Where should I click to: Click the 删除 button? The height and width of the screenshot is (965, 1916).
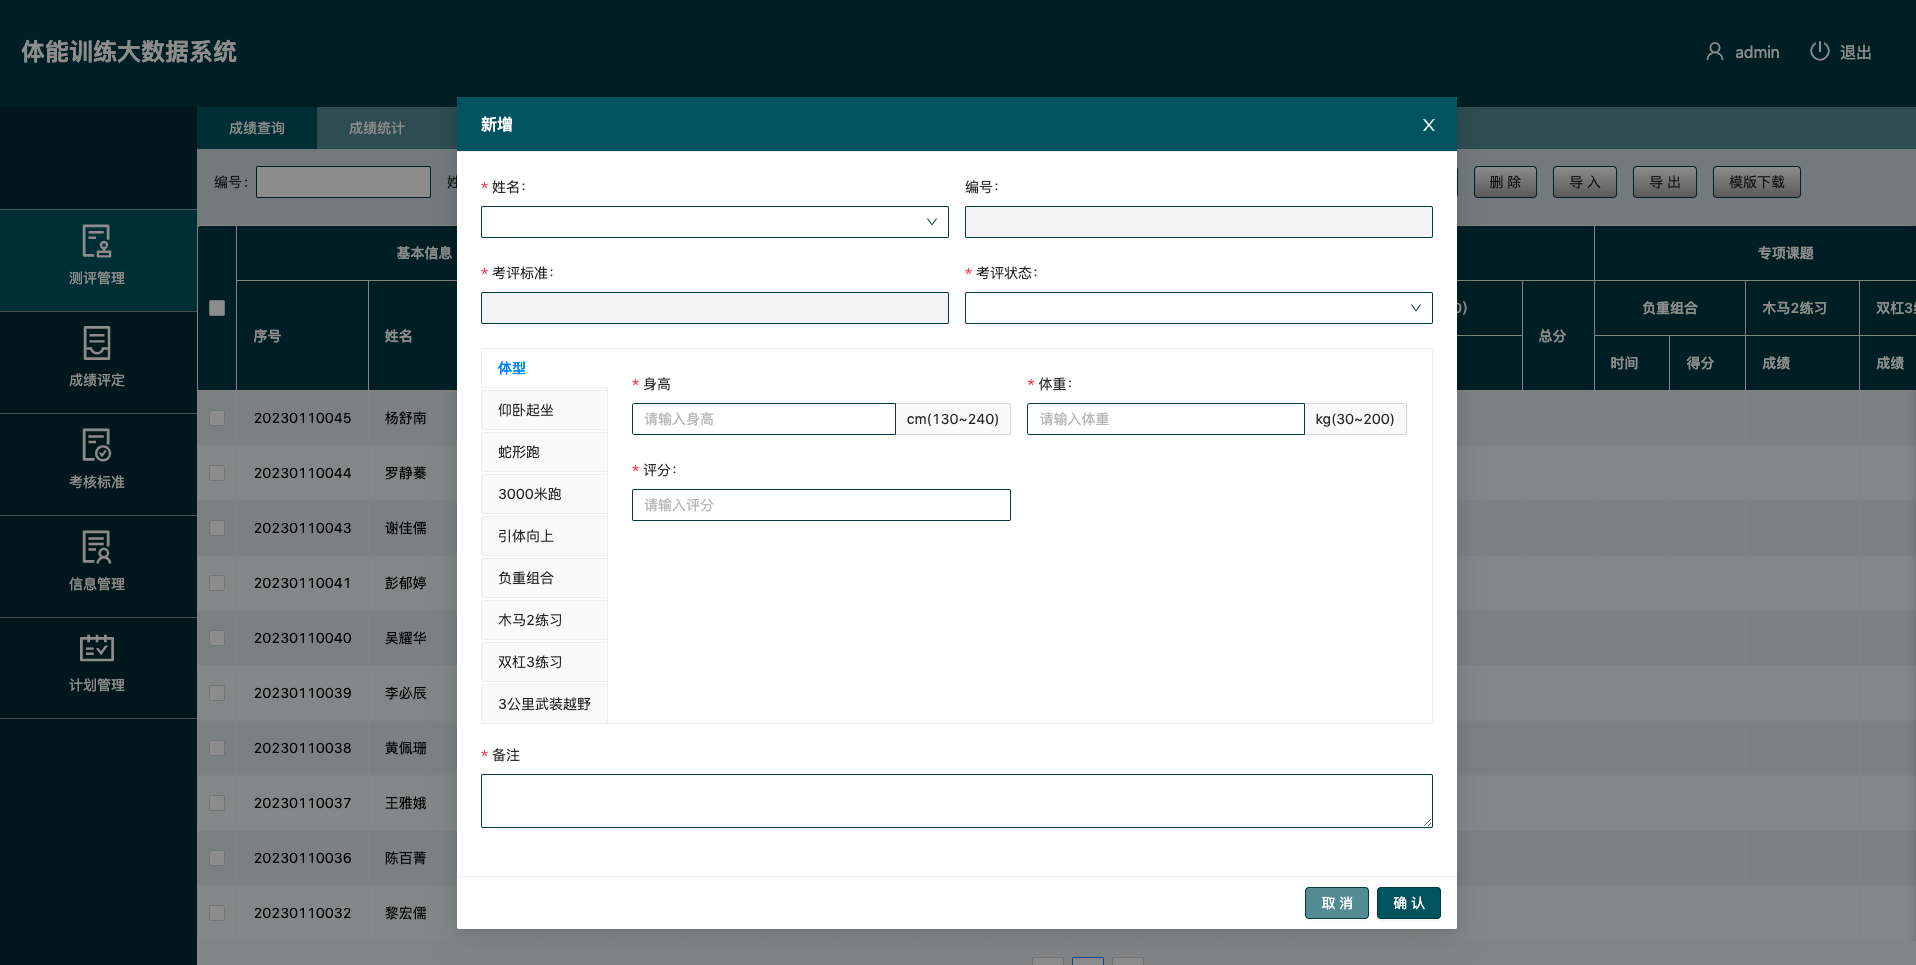click(x=1505, y=182)
